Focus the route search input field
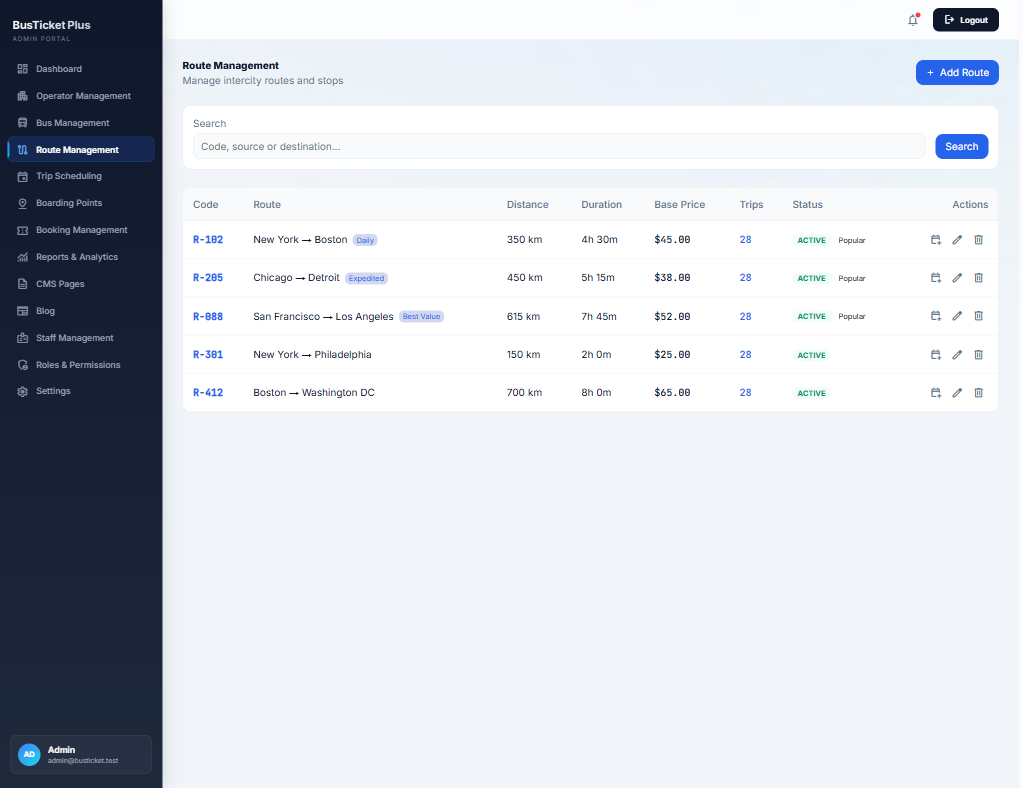1022x788 pixels. 559,147
